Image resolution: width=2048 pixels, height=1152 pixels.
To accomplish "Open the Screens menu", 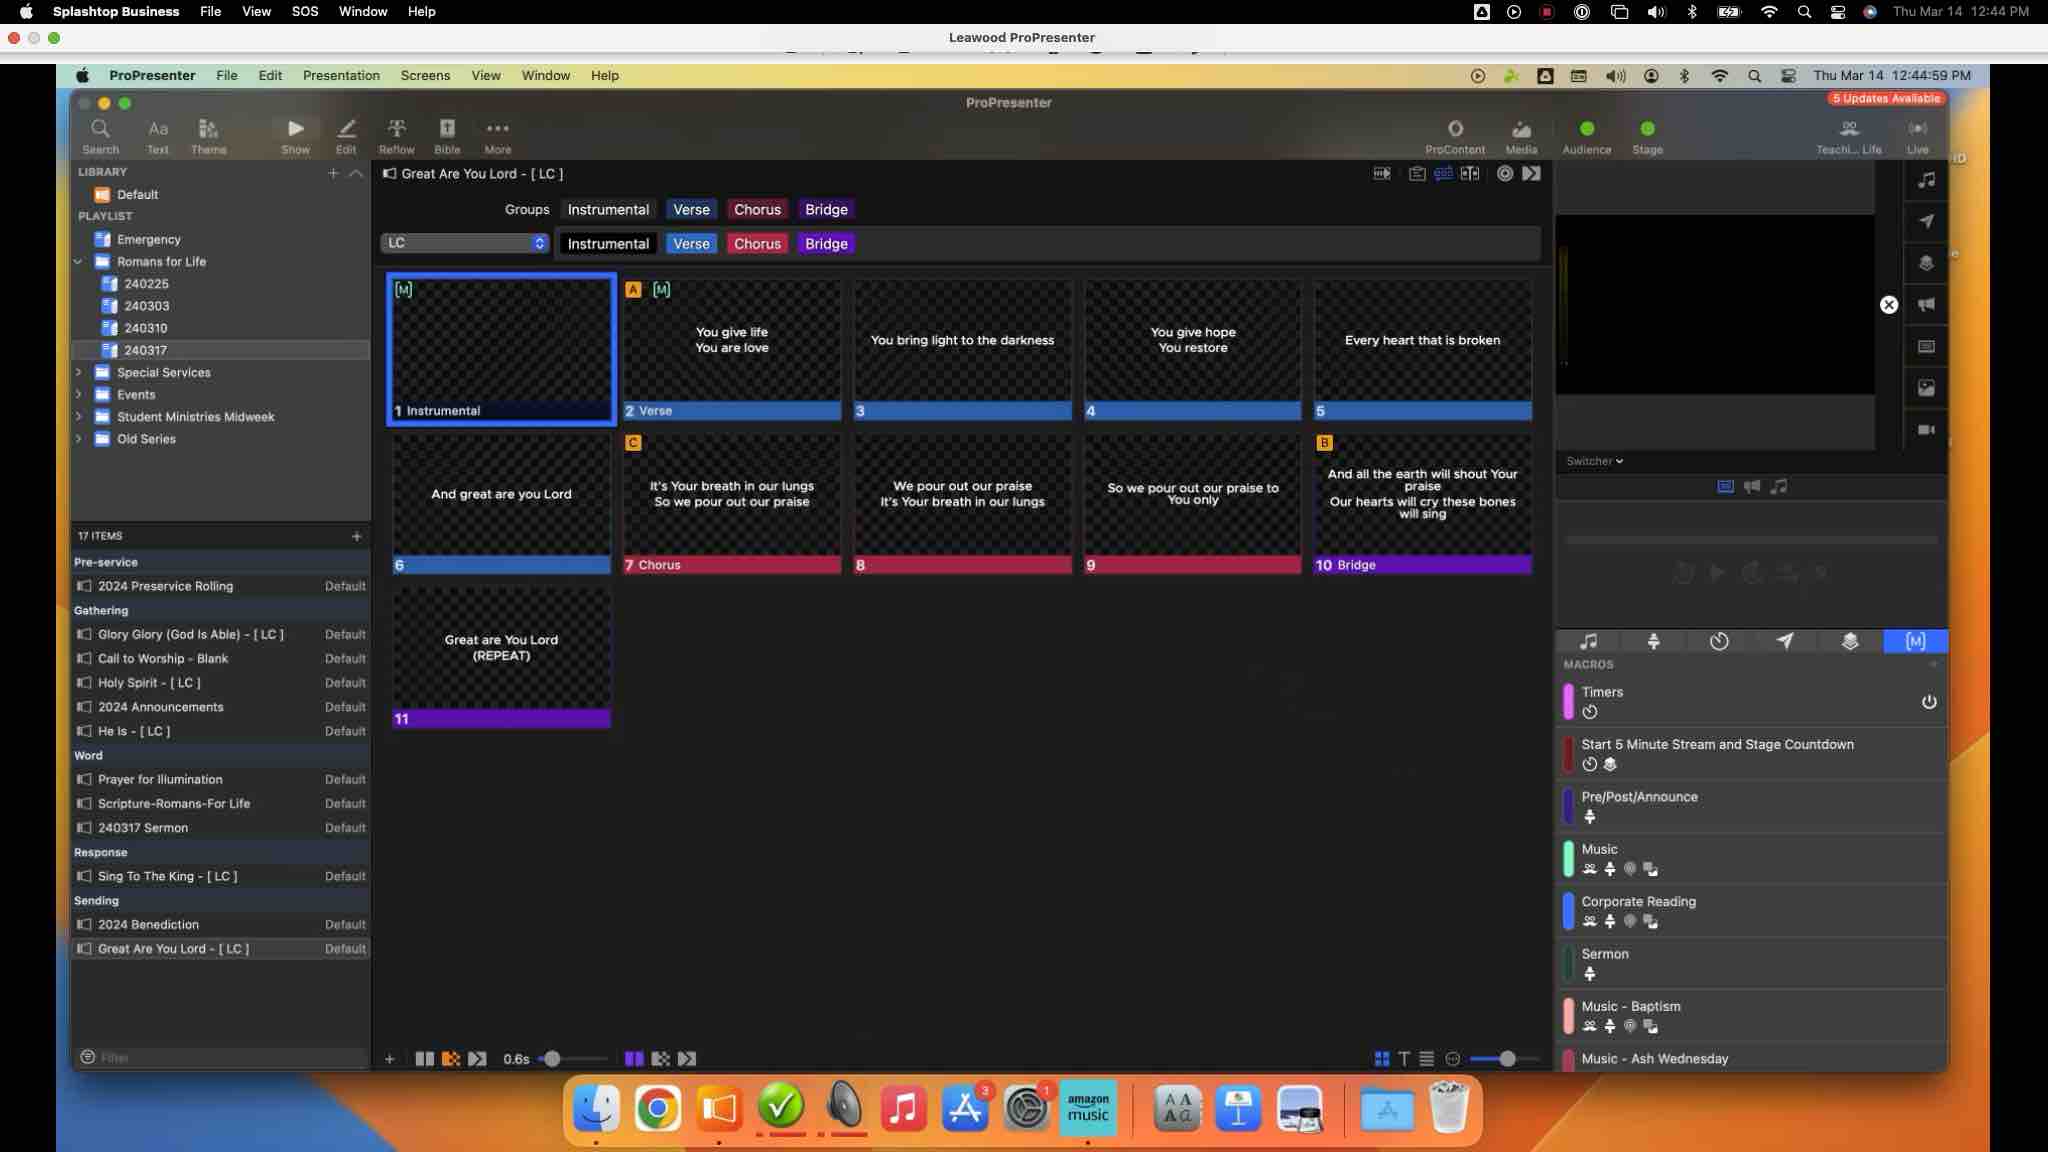I will [x=425, y=75].
